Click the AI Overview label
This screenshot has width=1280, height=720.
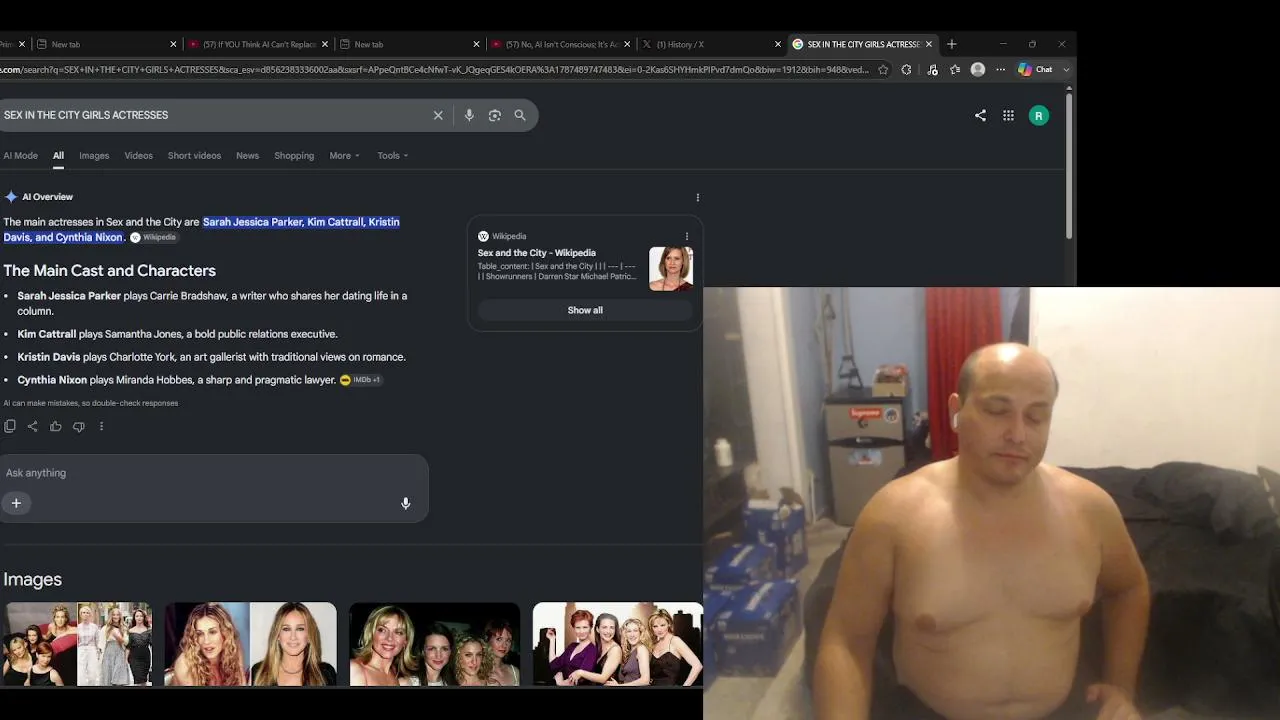47,197
